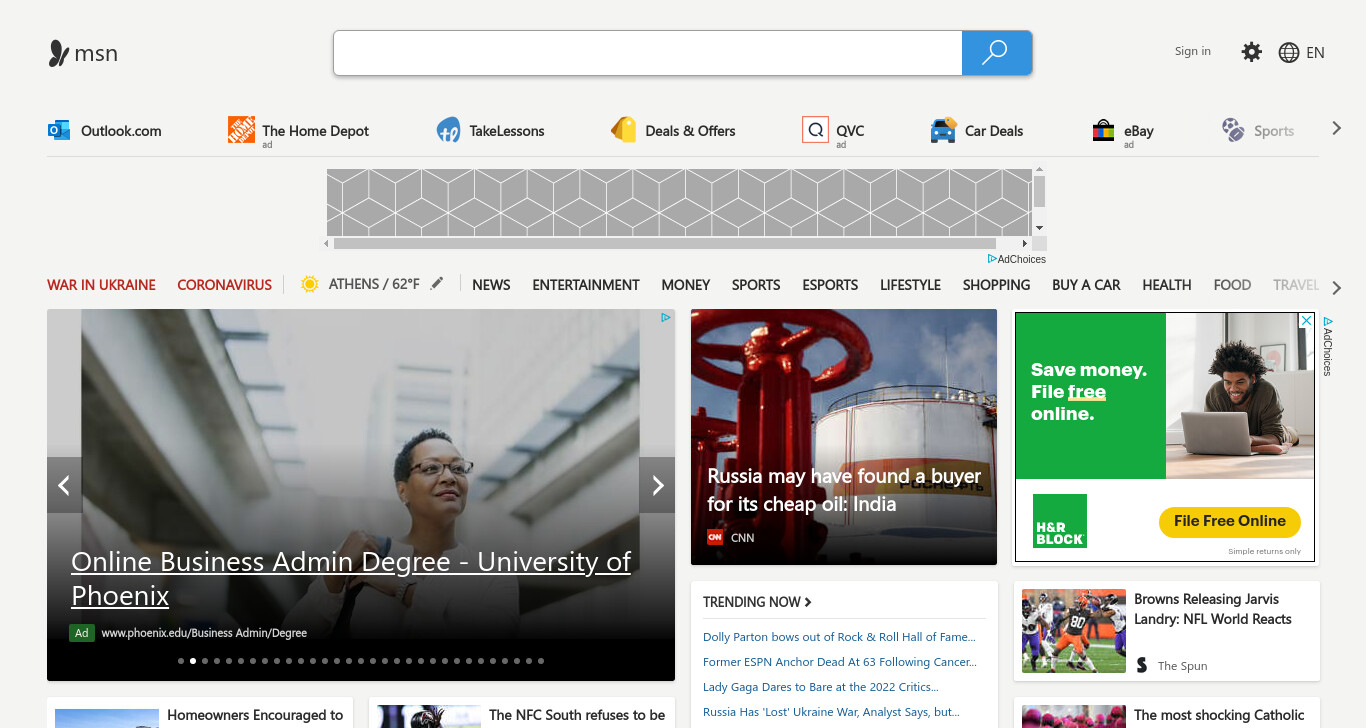Open Browns Releasing Jarvis Landry article
Screen dimensions: 1366x728
point(1213,609)
